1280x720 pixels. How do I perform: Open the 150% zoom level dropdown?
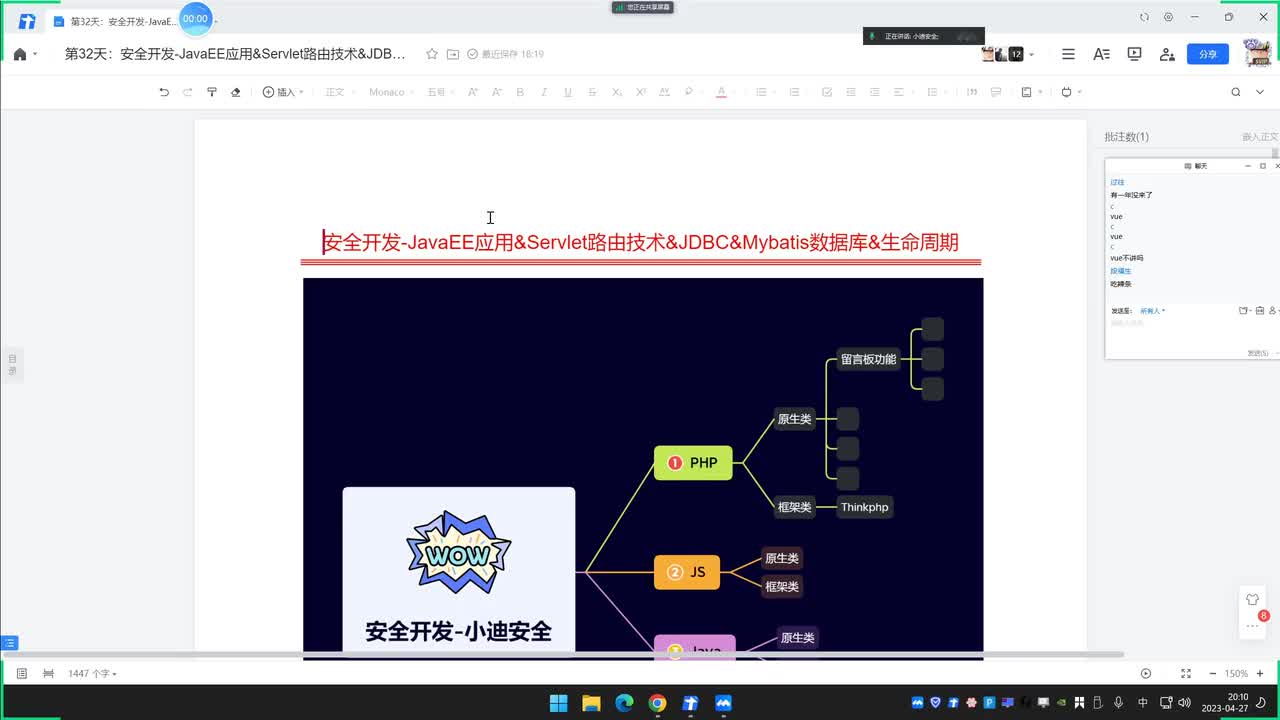(x=1236, y=674)
